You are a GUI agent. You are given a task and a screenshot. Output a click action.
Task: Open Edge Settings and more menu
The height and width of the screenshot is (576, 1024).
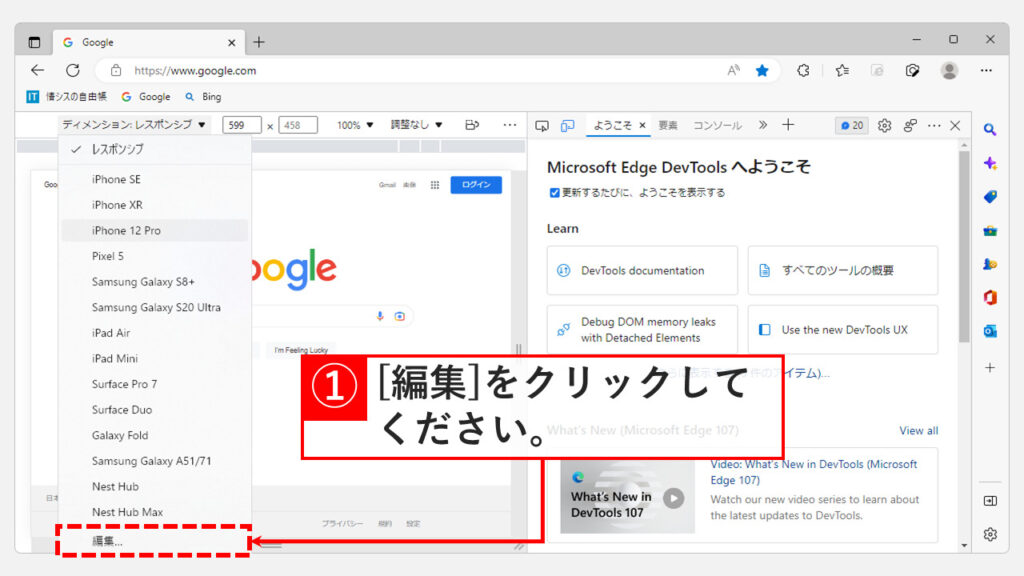[986, 71]
